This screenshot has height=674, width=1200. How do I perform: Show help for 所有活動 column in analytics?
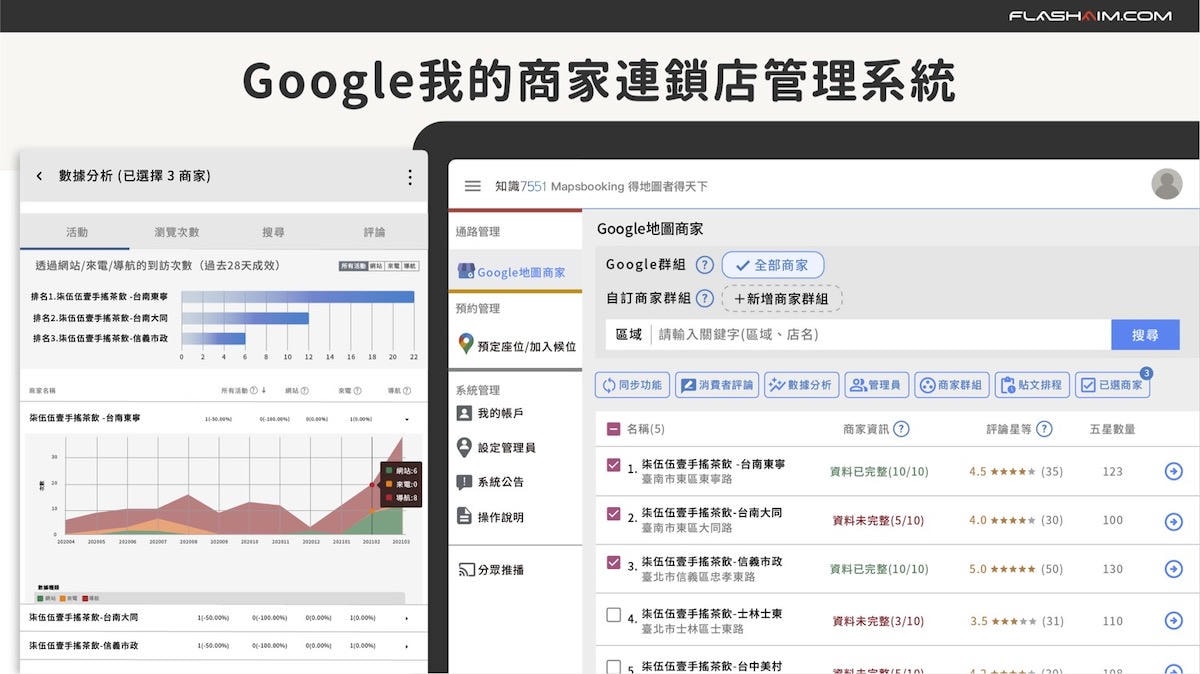click(254, 391)
